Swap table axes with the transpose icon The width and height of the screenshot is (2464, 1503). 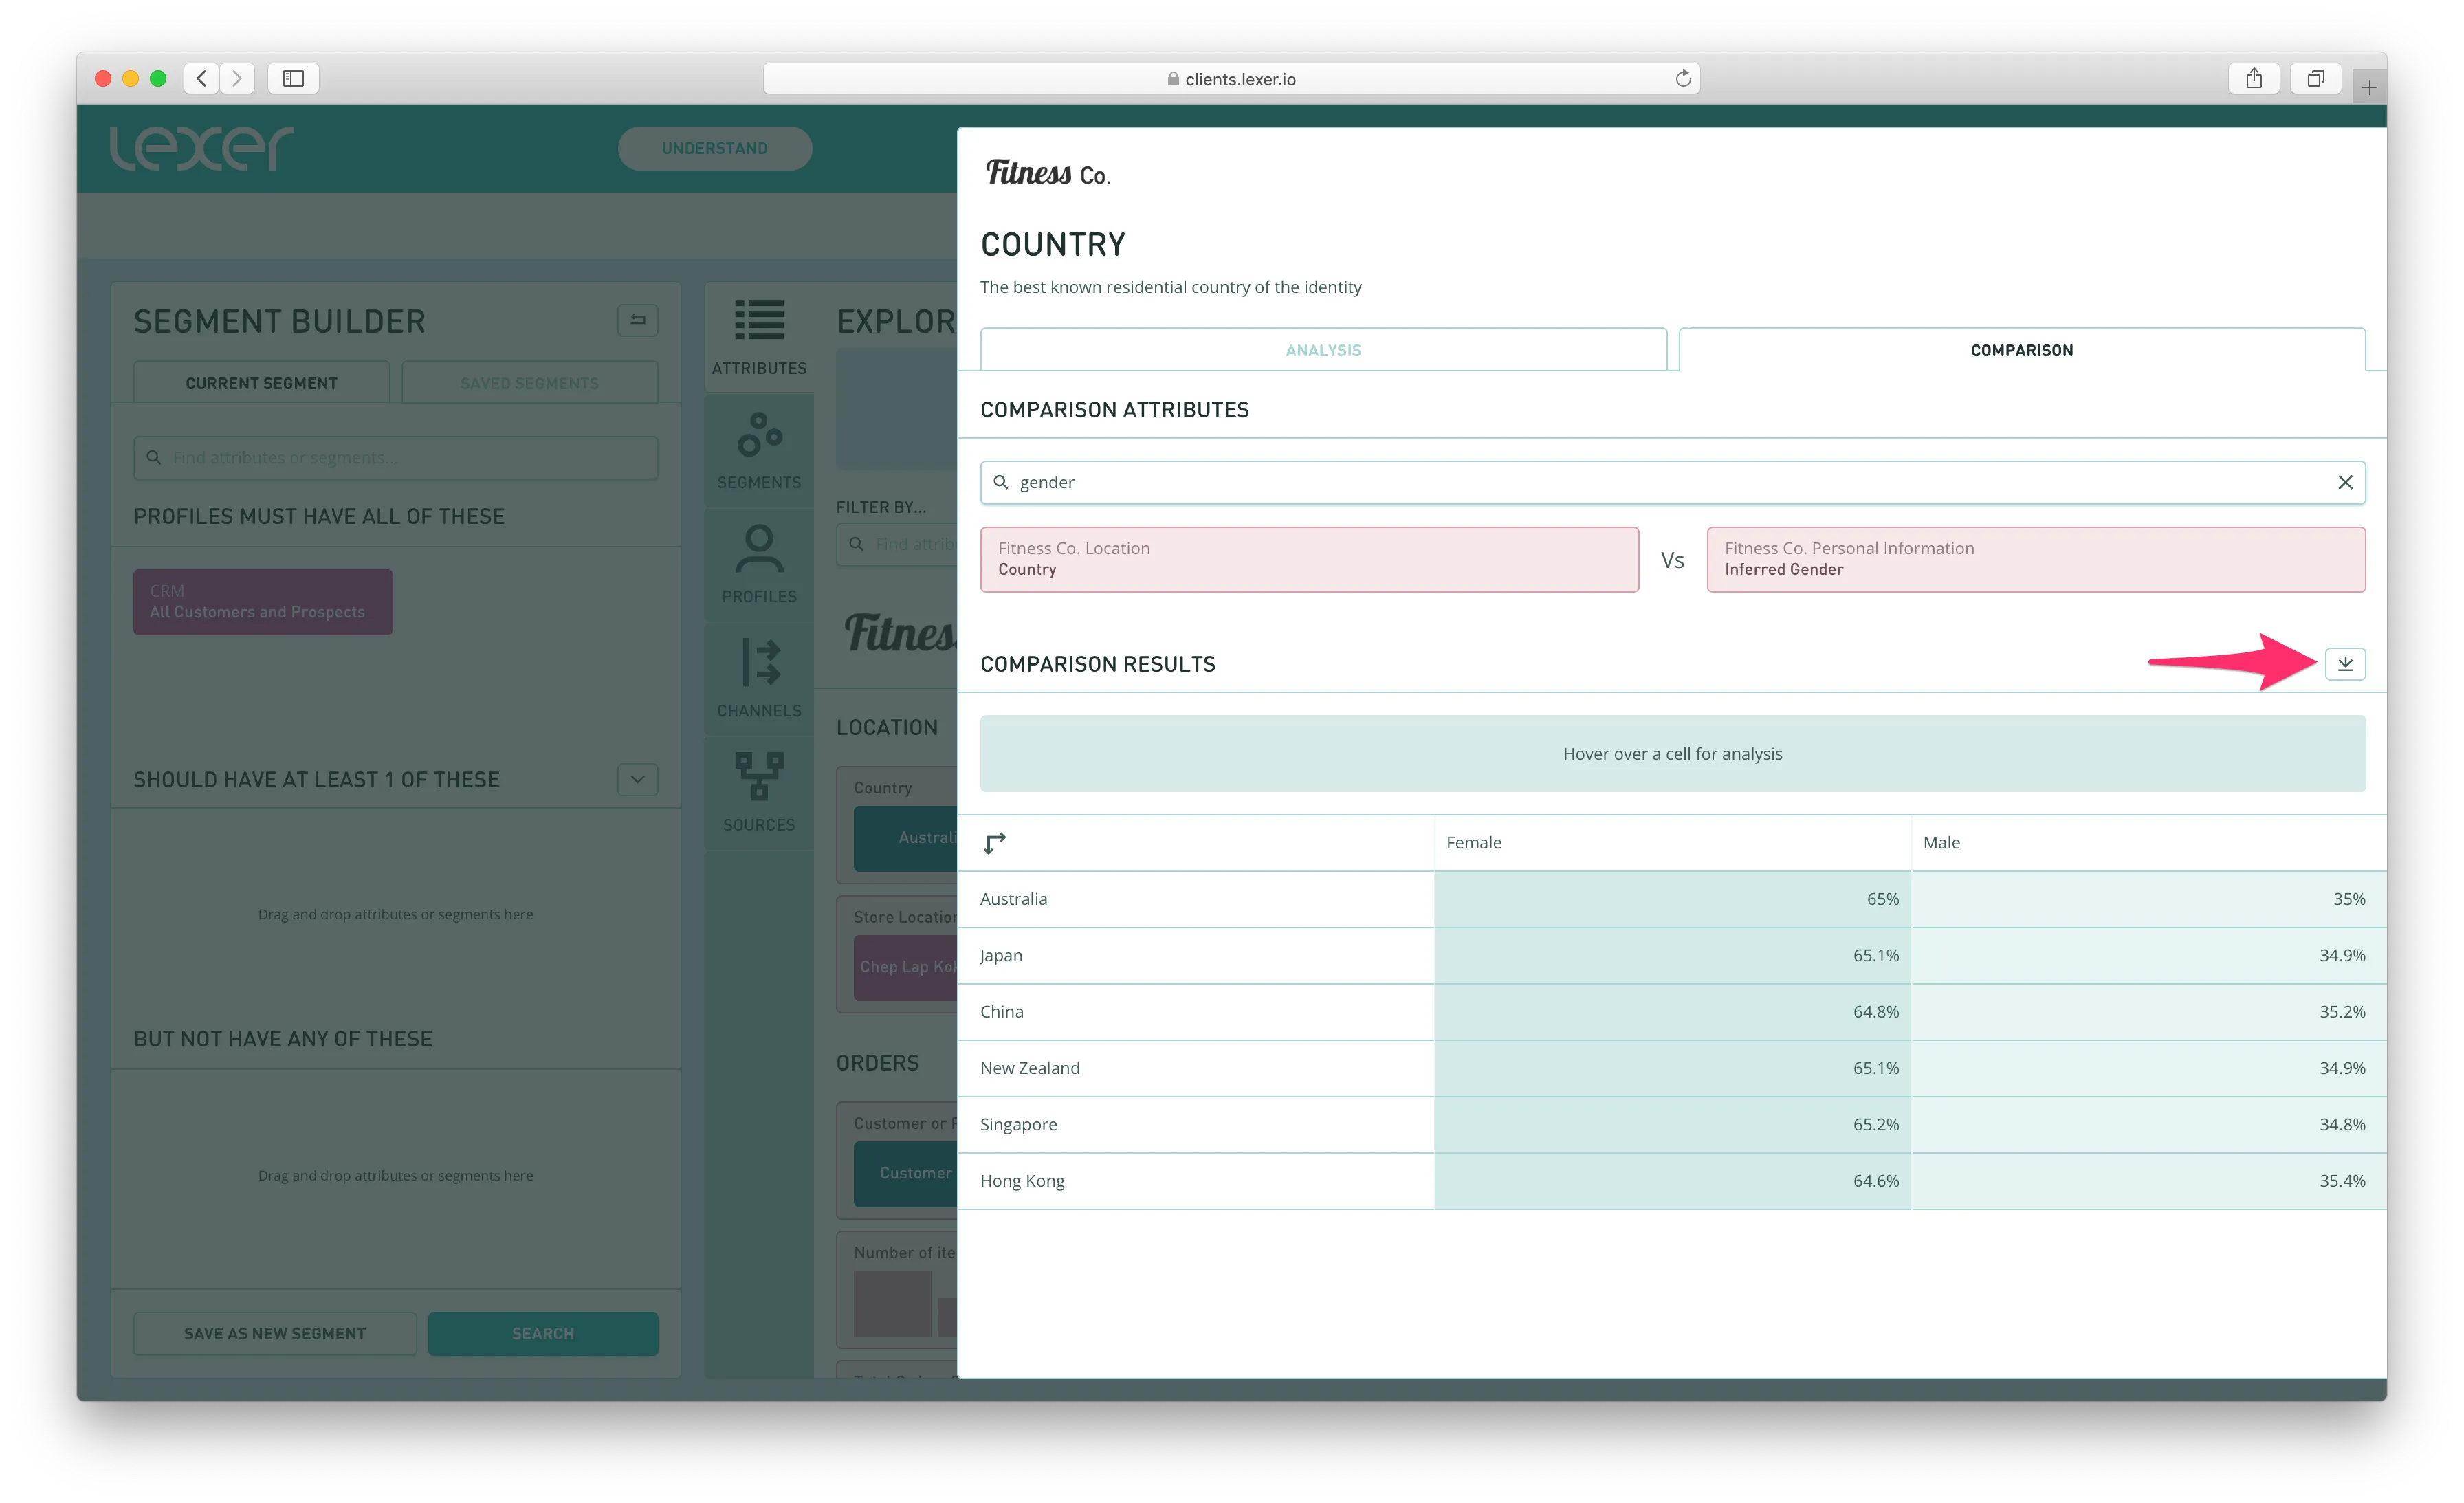[x=994, y=843]
